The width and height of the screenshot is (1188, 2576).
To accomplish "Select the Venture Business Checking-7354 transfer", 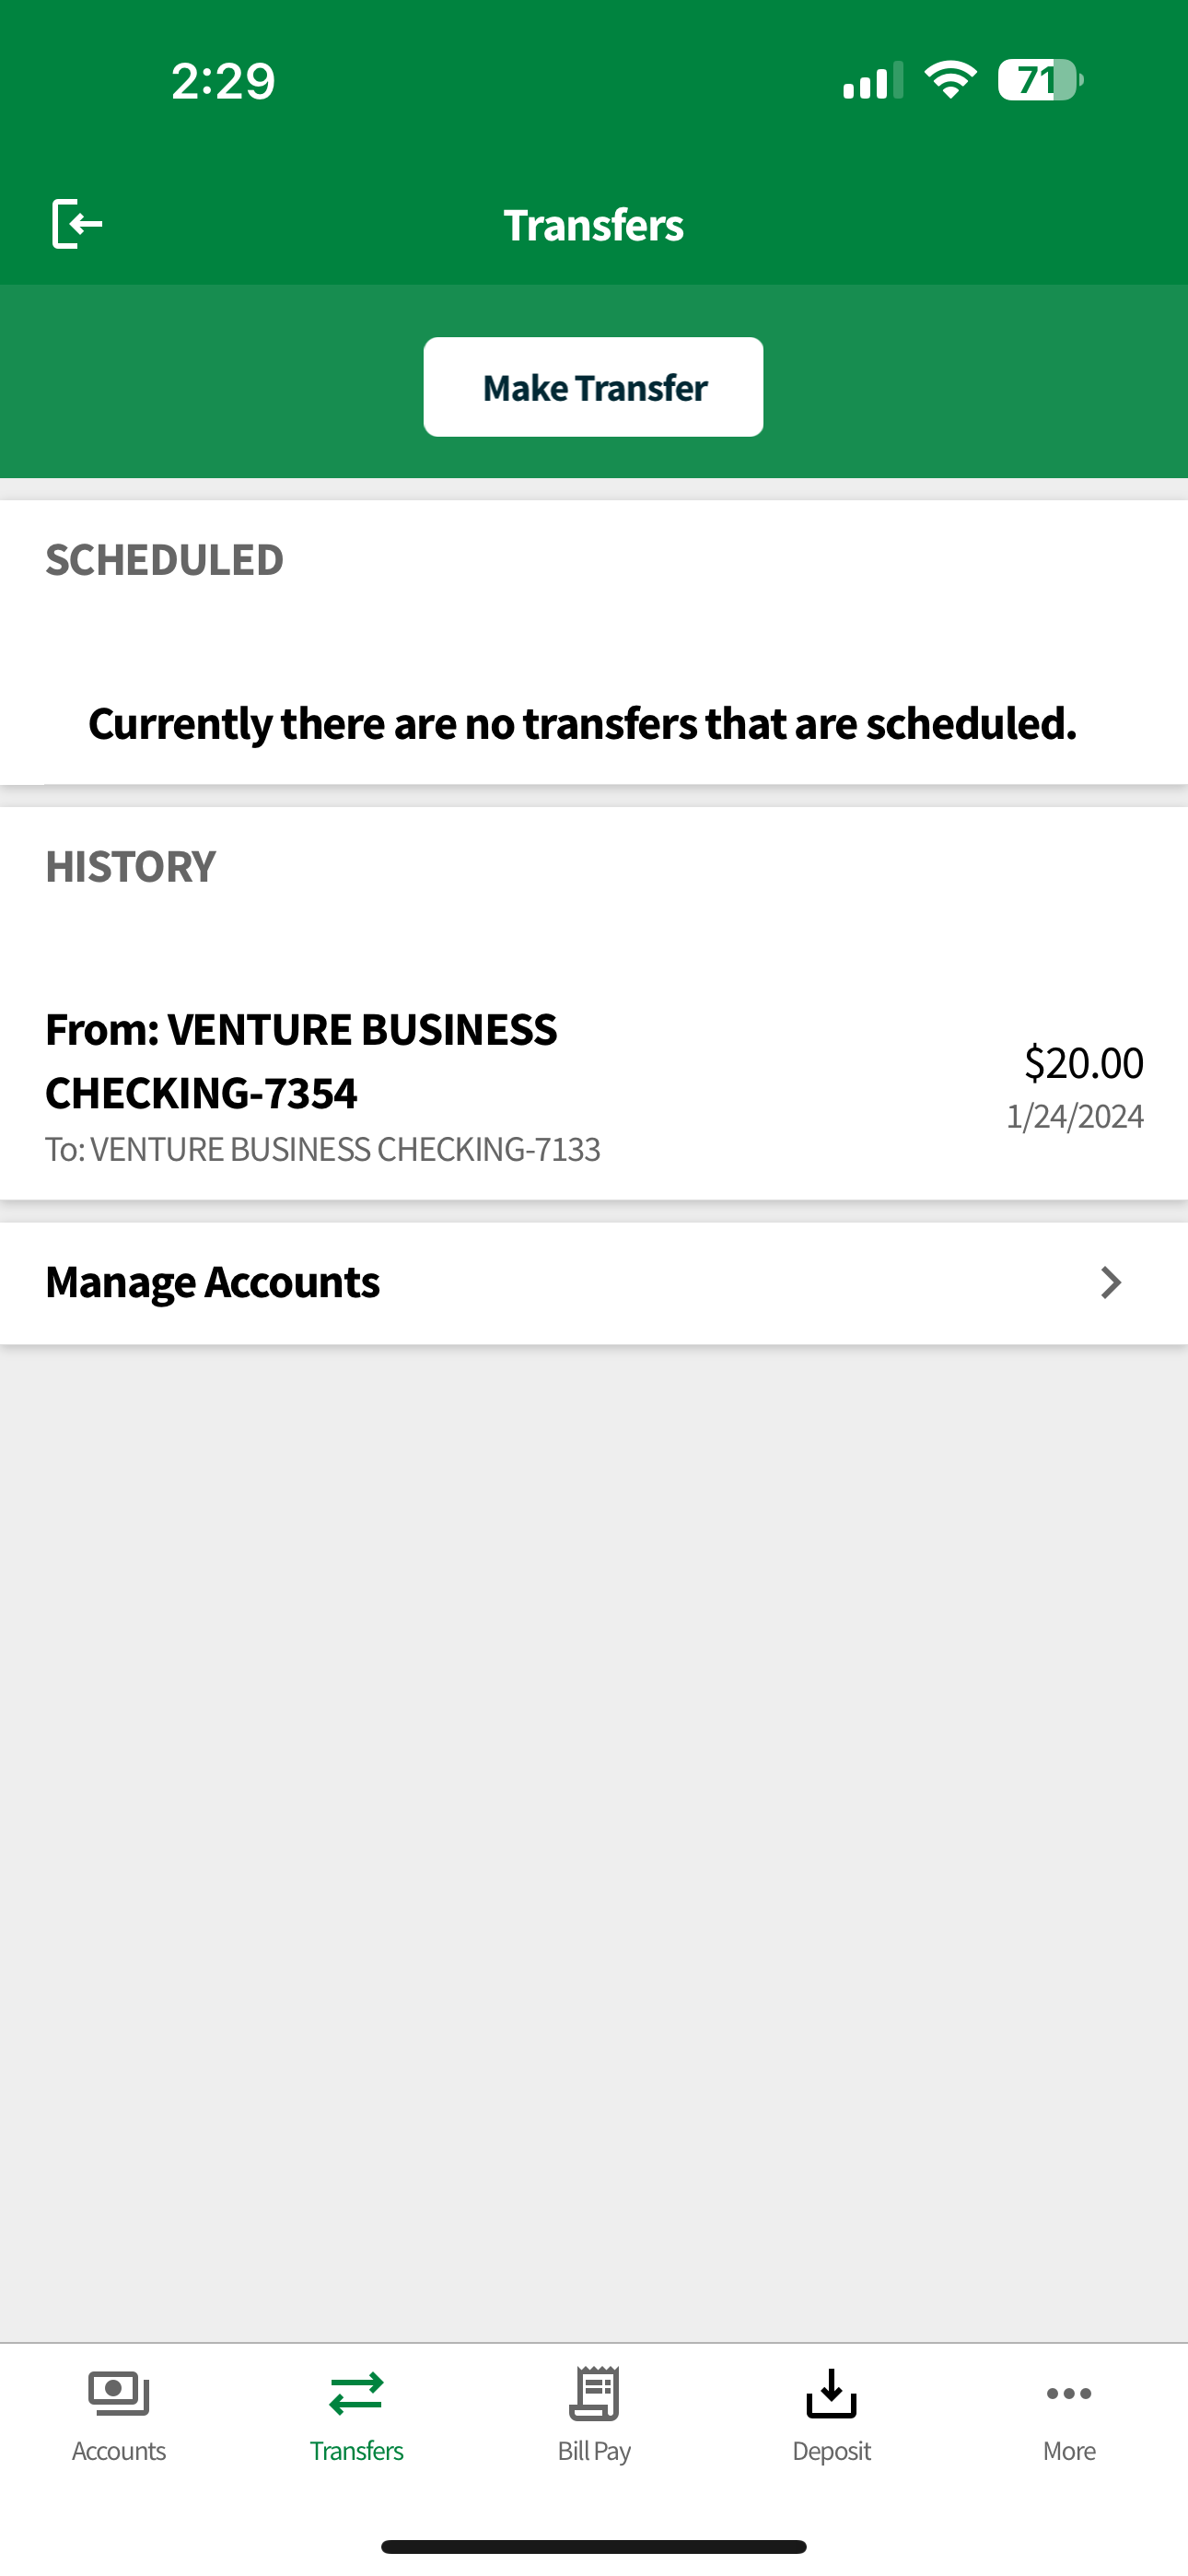I will tap(301, 1061).
